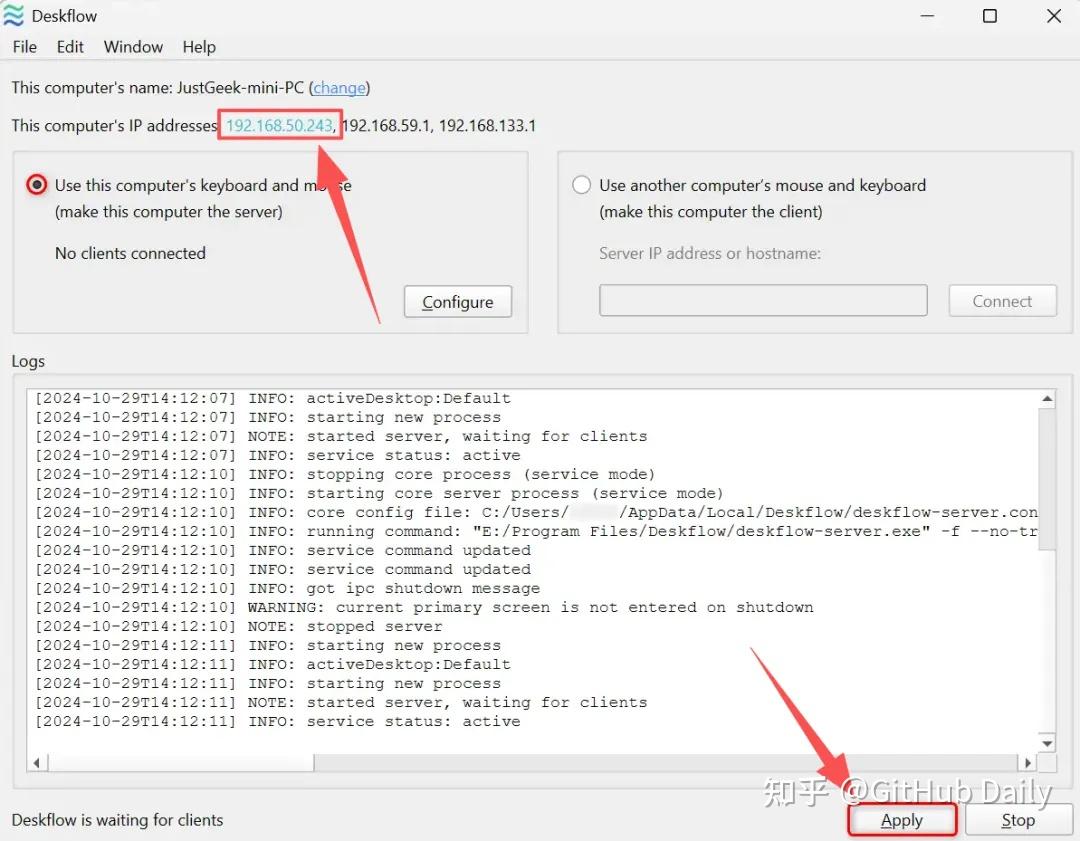Click the horizontal scrollbar left arrow
1080x841 pixels.
pyautogui.click(x=37, y=763)
